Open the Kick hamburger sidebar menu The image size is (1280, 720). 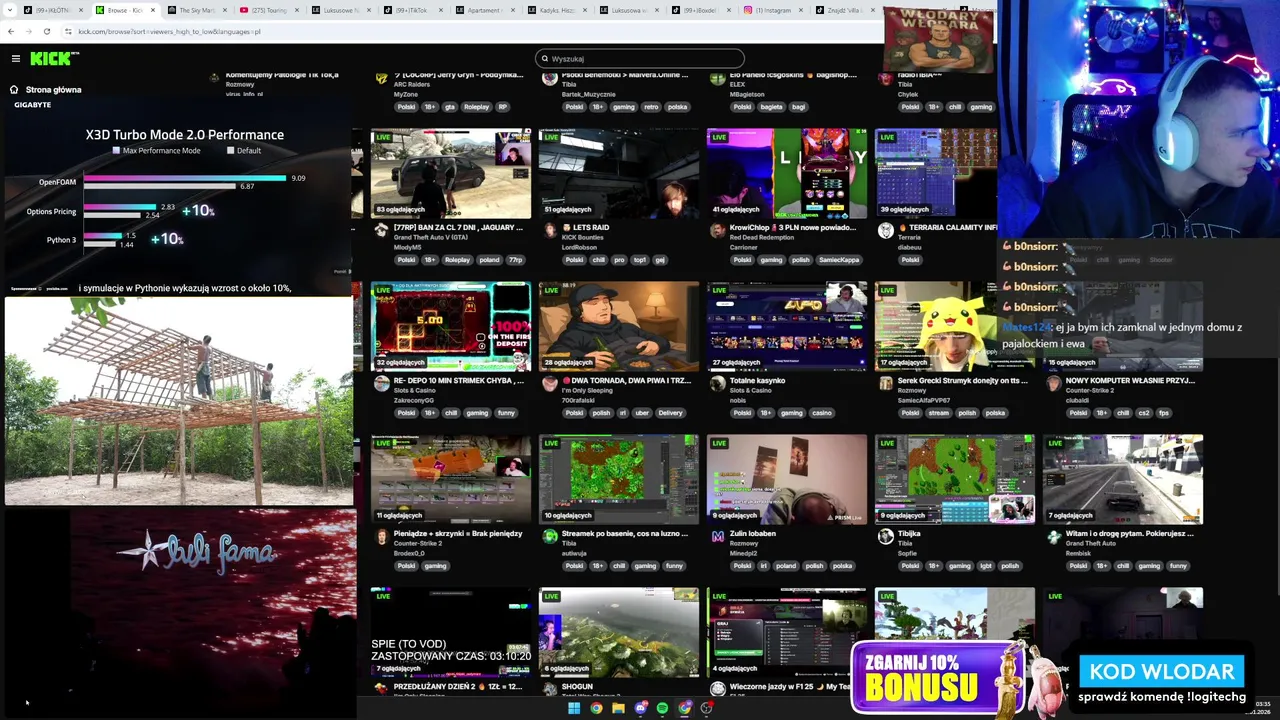pos(16,59)
